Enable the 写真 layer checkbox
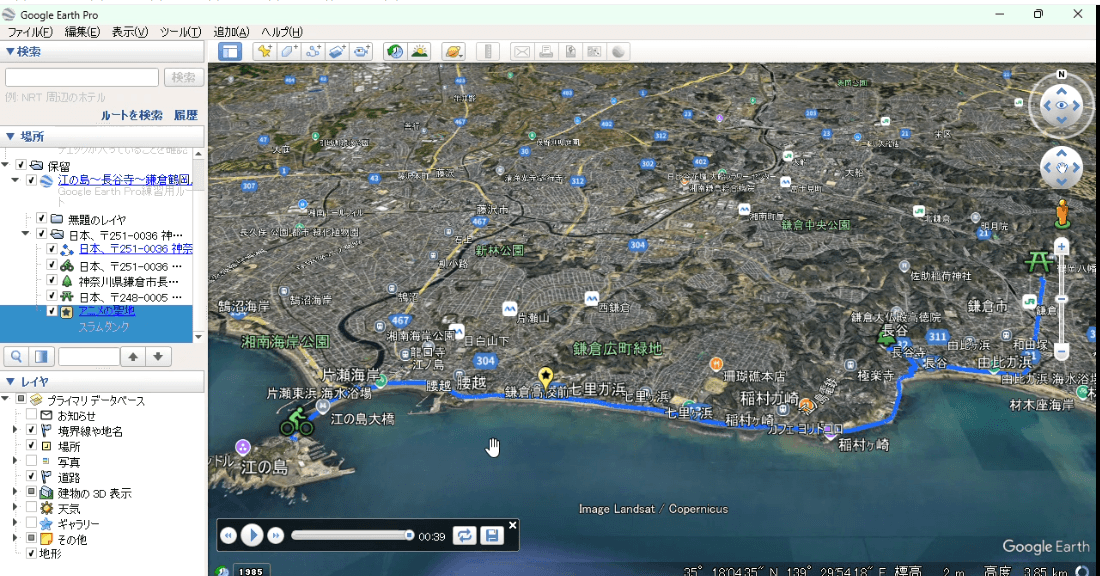The image size is (1100, 576). coord(31,461)
